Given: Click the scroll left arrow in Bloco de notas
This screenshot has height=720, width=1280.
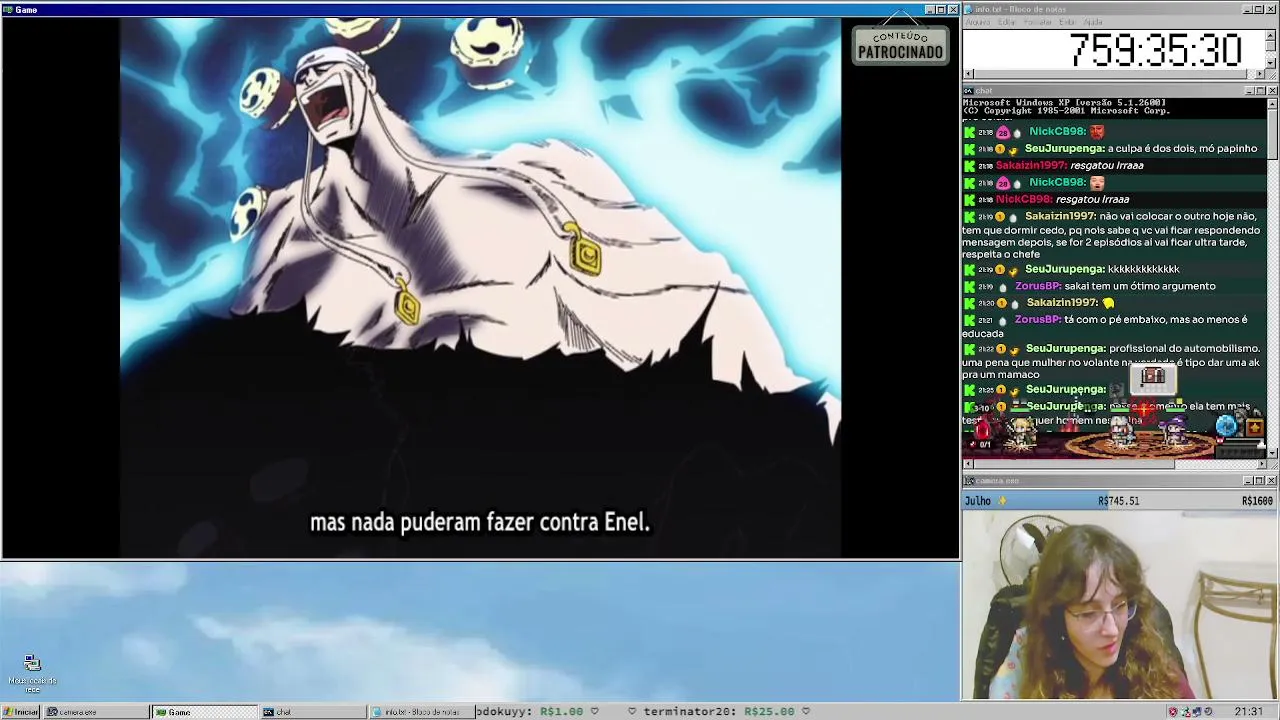Looking at the screenshot, I should click(968, 74).
